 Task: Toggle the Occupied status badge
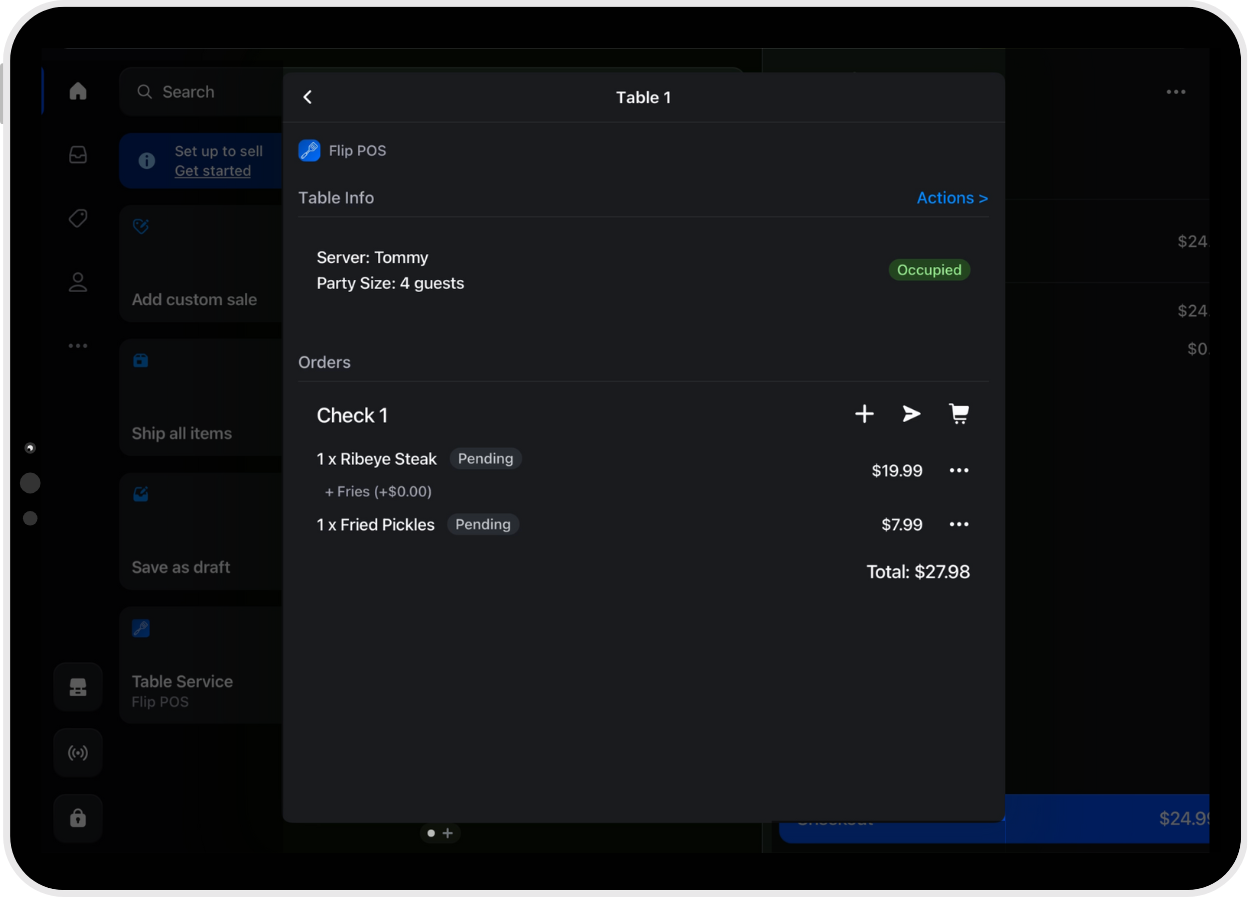pyautogui.click(x=929, y=269)
